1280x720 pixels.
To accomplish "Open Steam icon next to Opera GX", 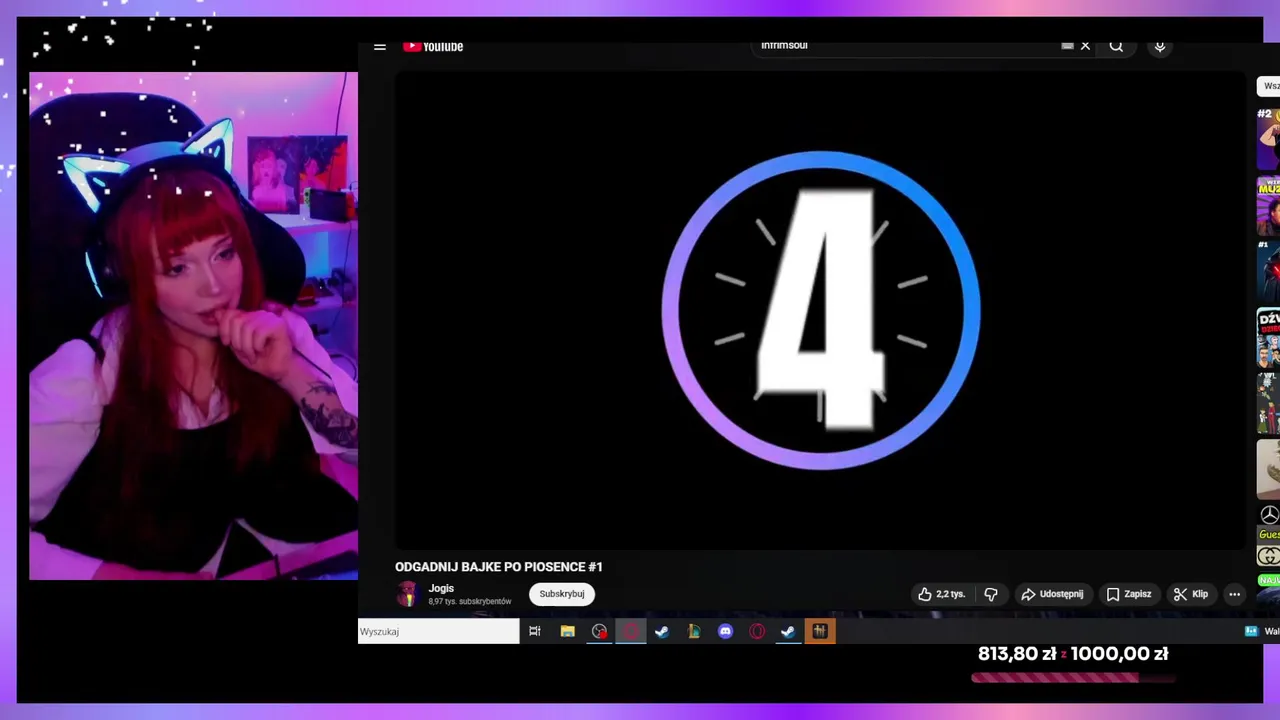I will coord(662,631).
